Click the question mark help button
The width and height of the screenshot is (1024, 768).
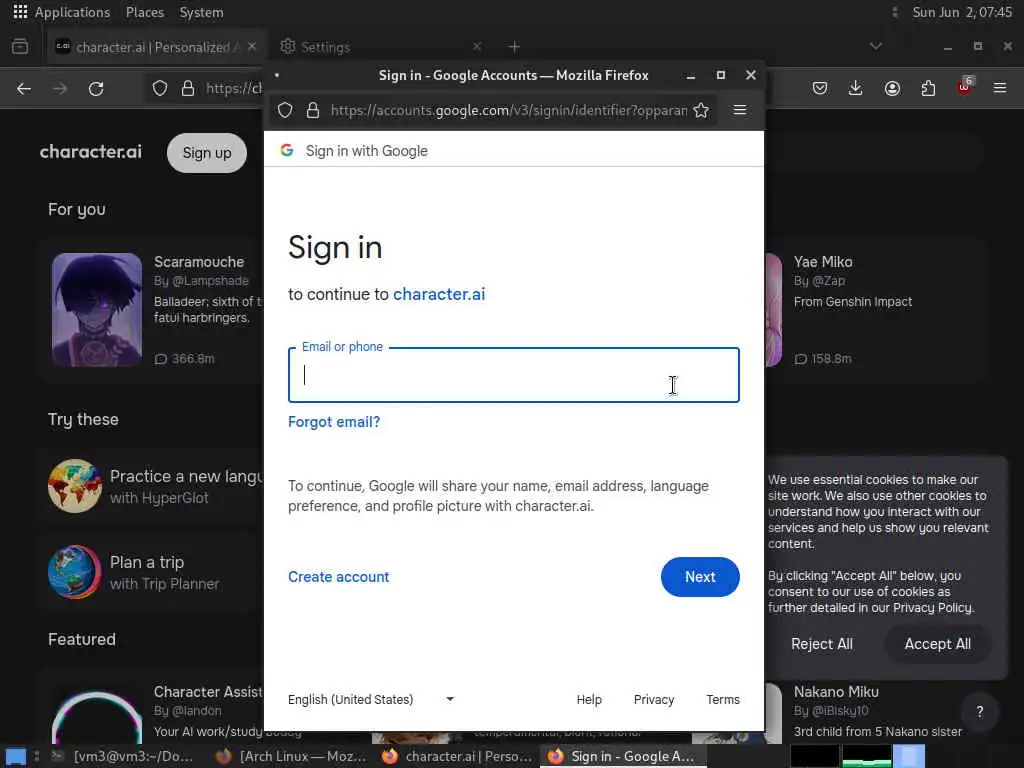(x=980, y=712)
